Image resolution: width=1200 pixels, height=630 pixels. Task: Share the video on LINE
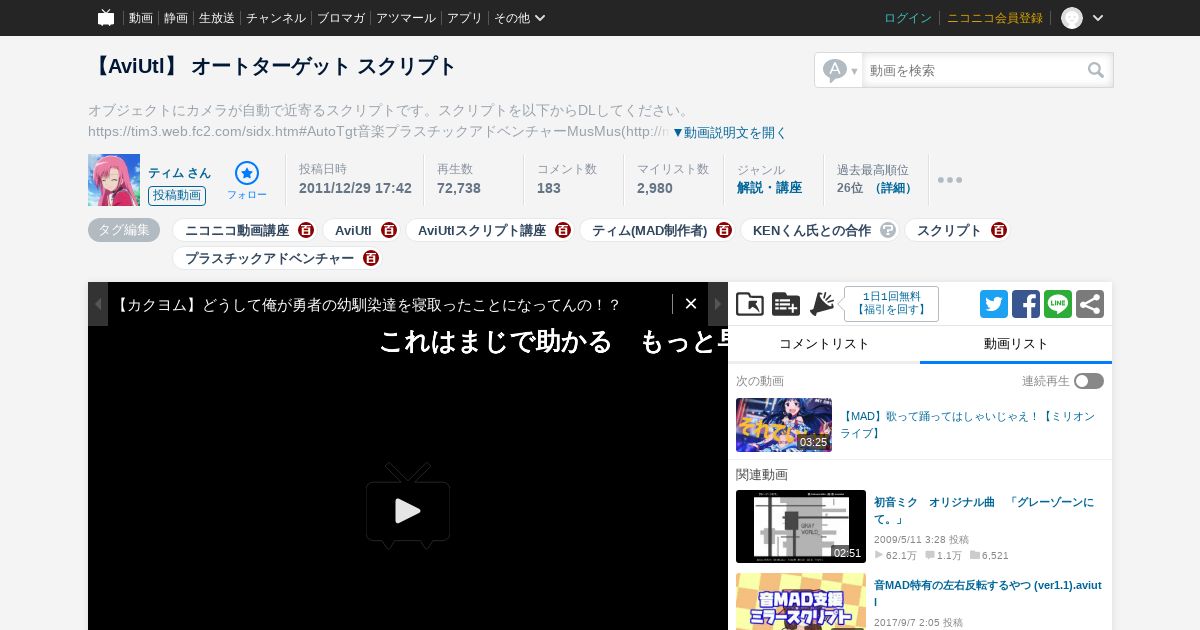point(1058,304)
